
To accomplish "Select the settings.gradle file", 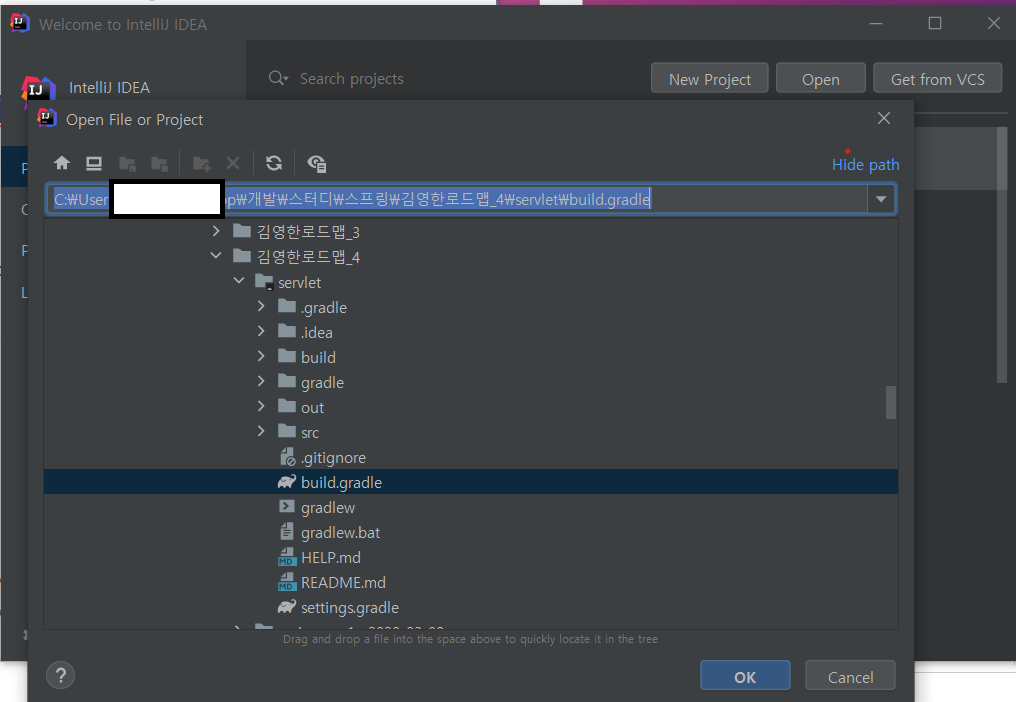I will [350, 607].
